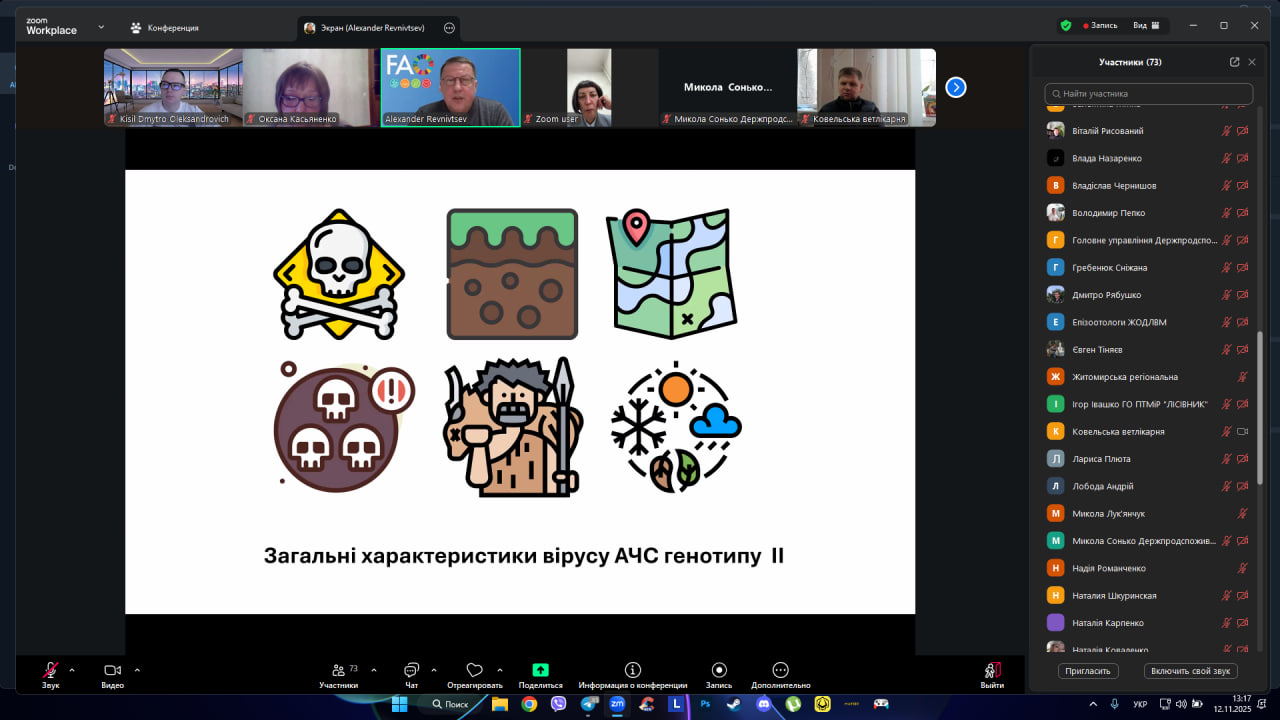The image size is (1280, 720).
Task: Open the More (Дополнительно) options icon
Action: [x=780, y=670]
